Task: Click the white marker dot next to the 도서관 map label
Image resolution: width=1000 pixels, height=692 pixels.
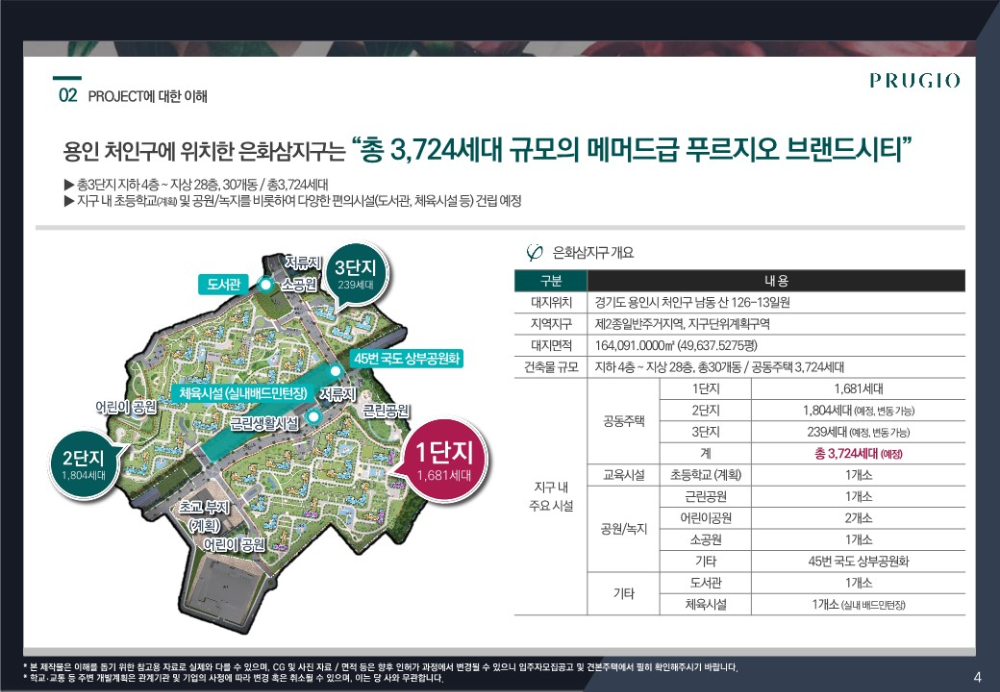Action: point(265,284)
